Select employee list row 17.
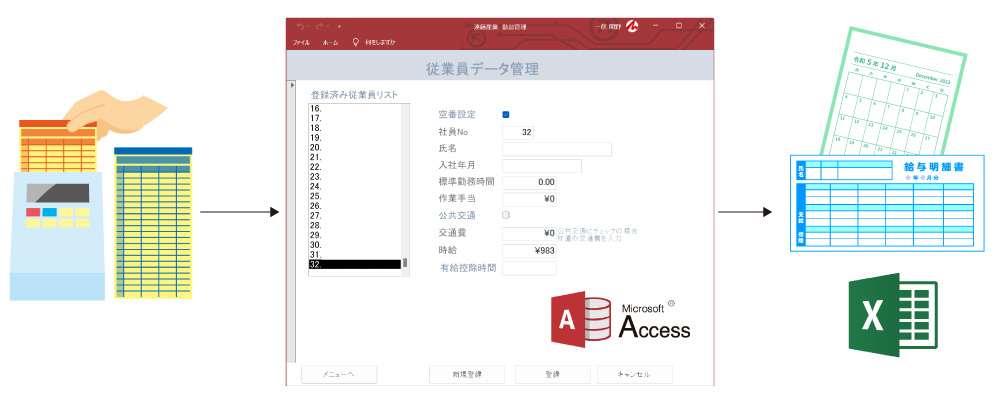Image resolution: width=1000 pixels, height=400 pixels. tap(355, 118)
